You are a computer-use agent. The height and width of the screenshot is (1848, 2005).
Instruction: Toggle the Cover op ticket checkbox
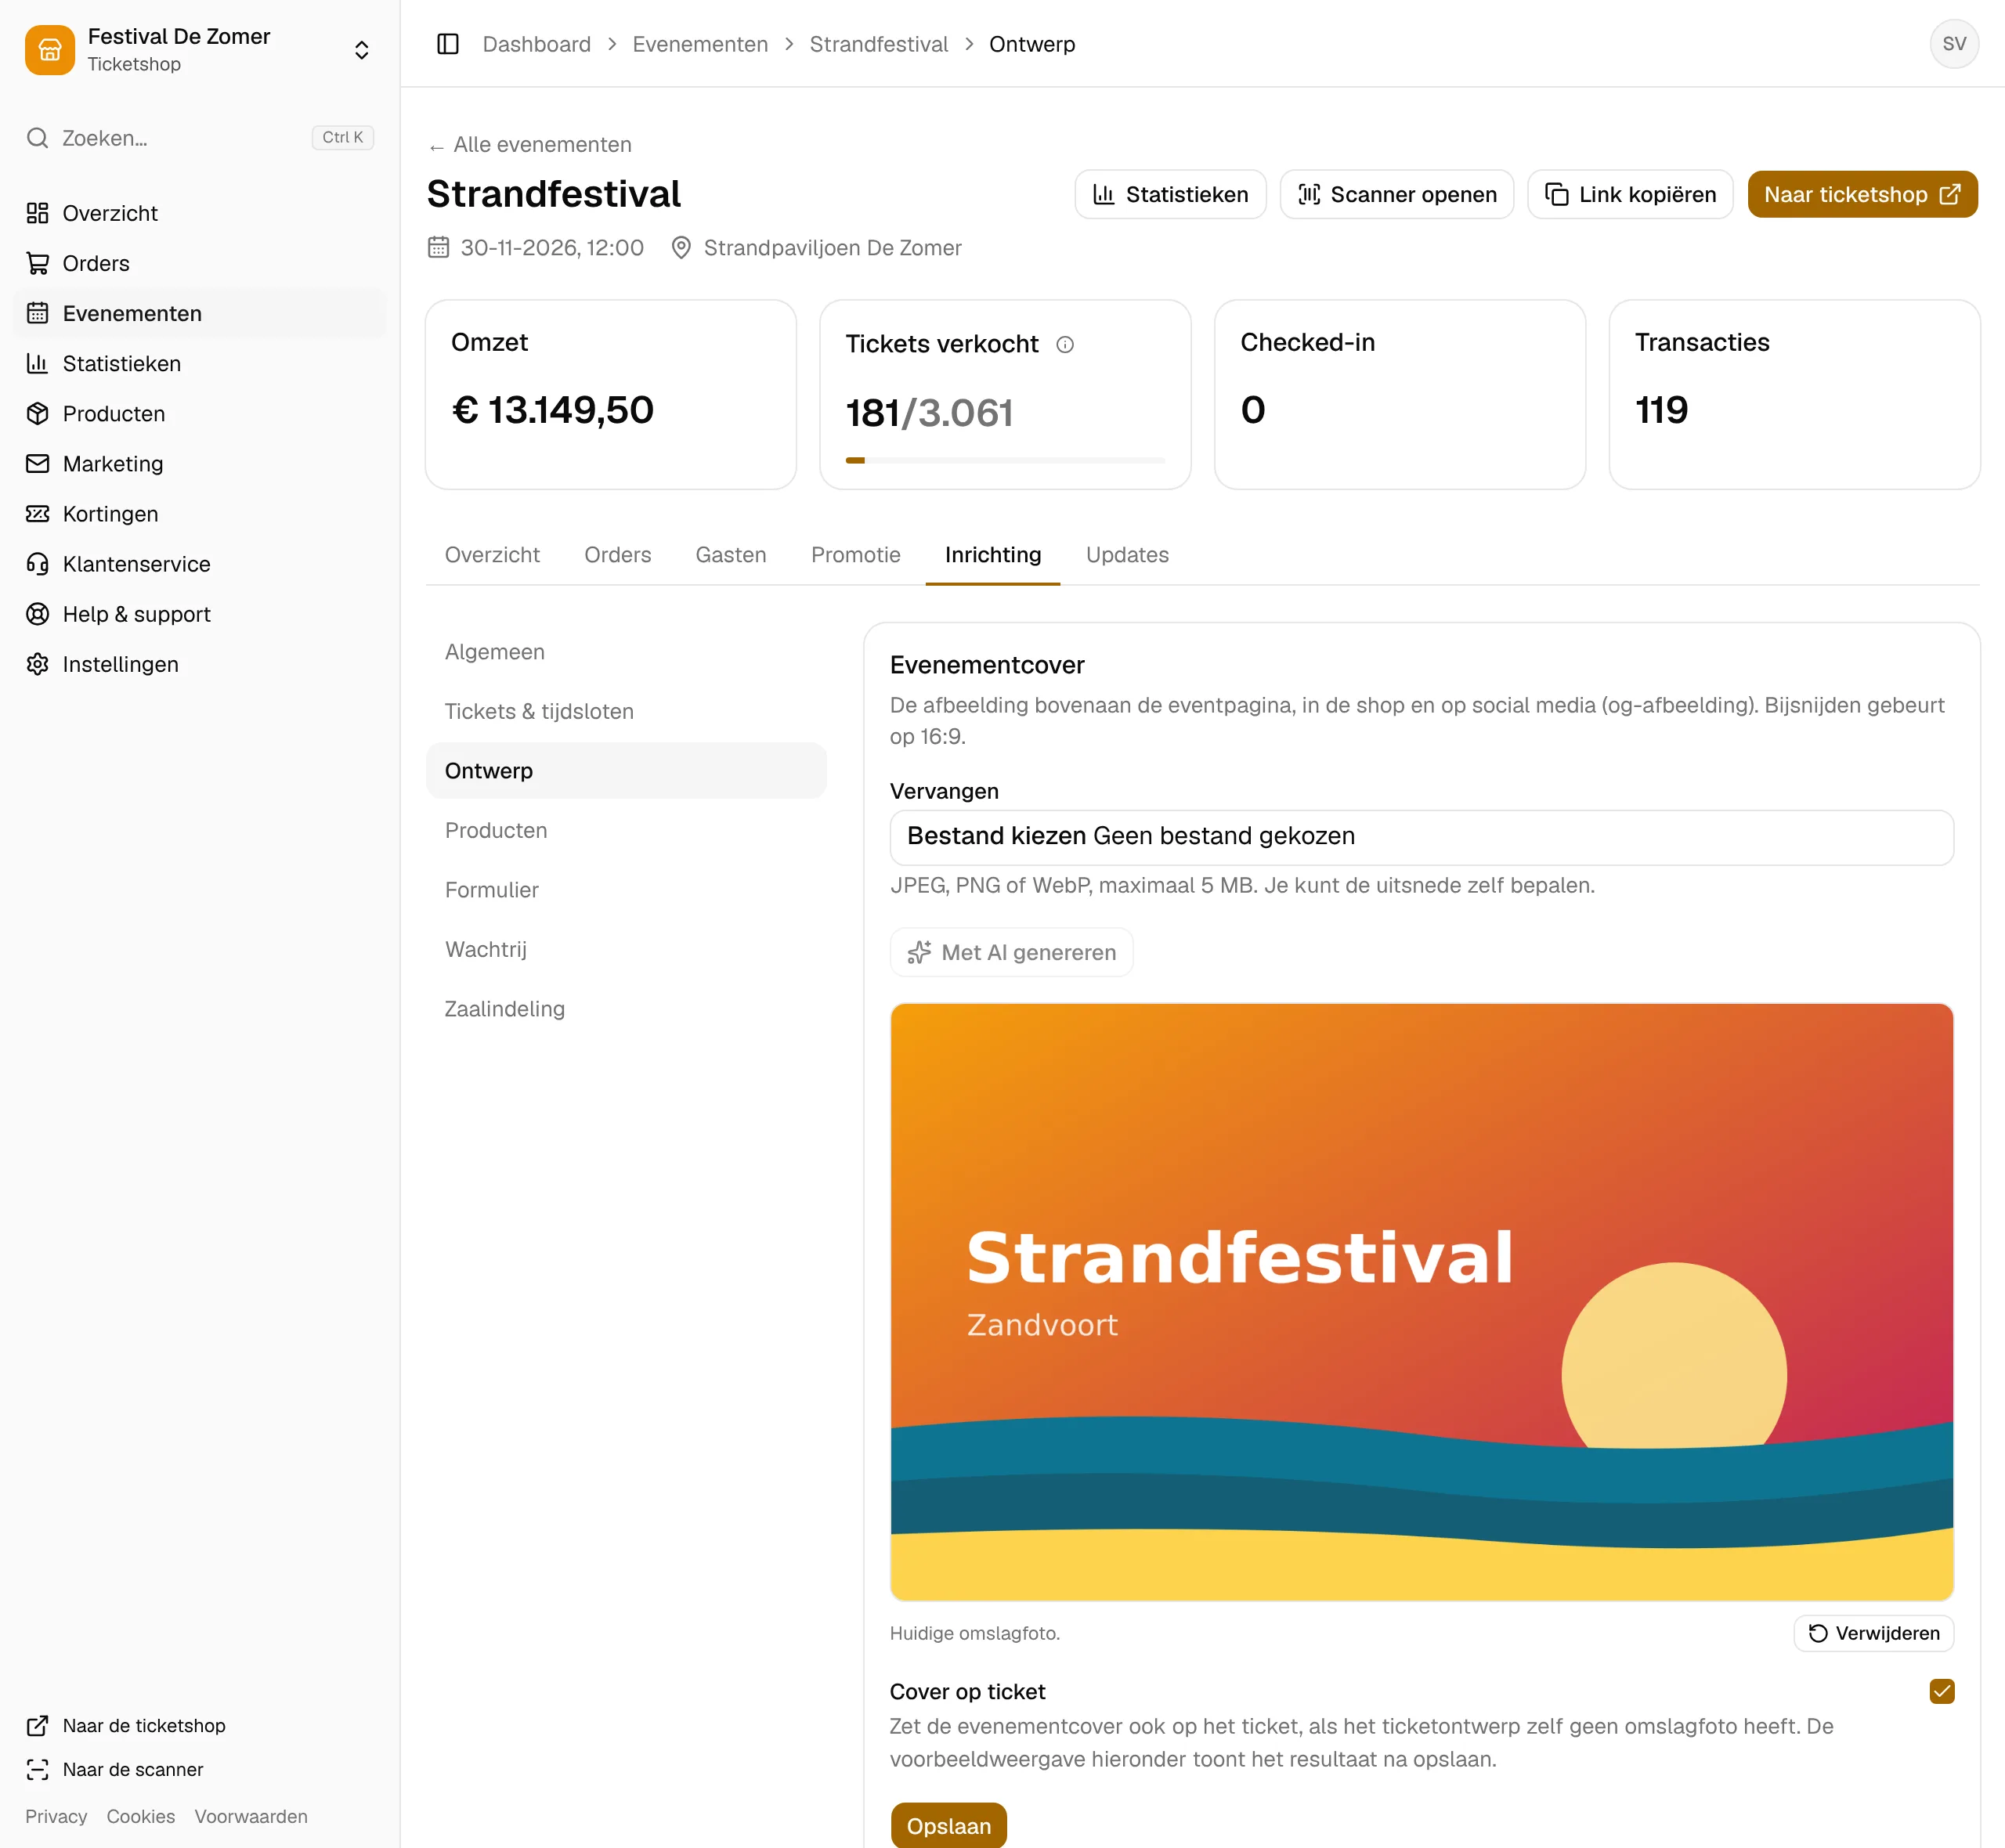pyautogui.click(x=1941, y=1691)
